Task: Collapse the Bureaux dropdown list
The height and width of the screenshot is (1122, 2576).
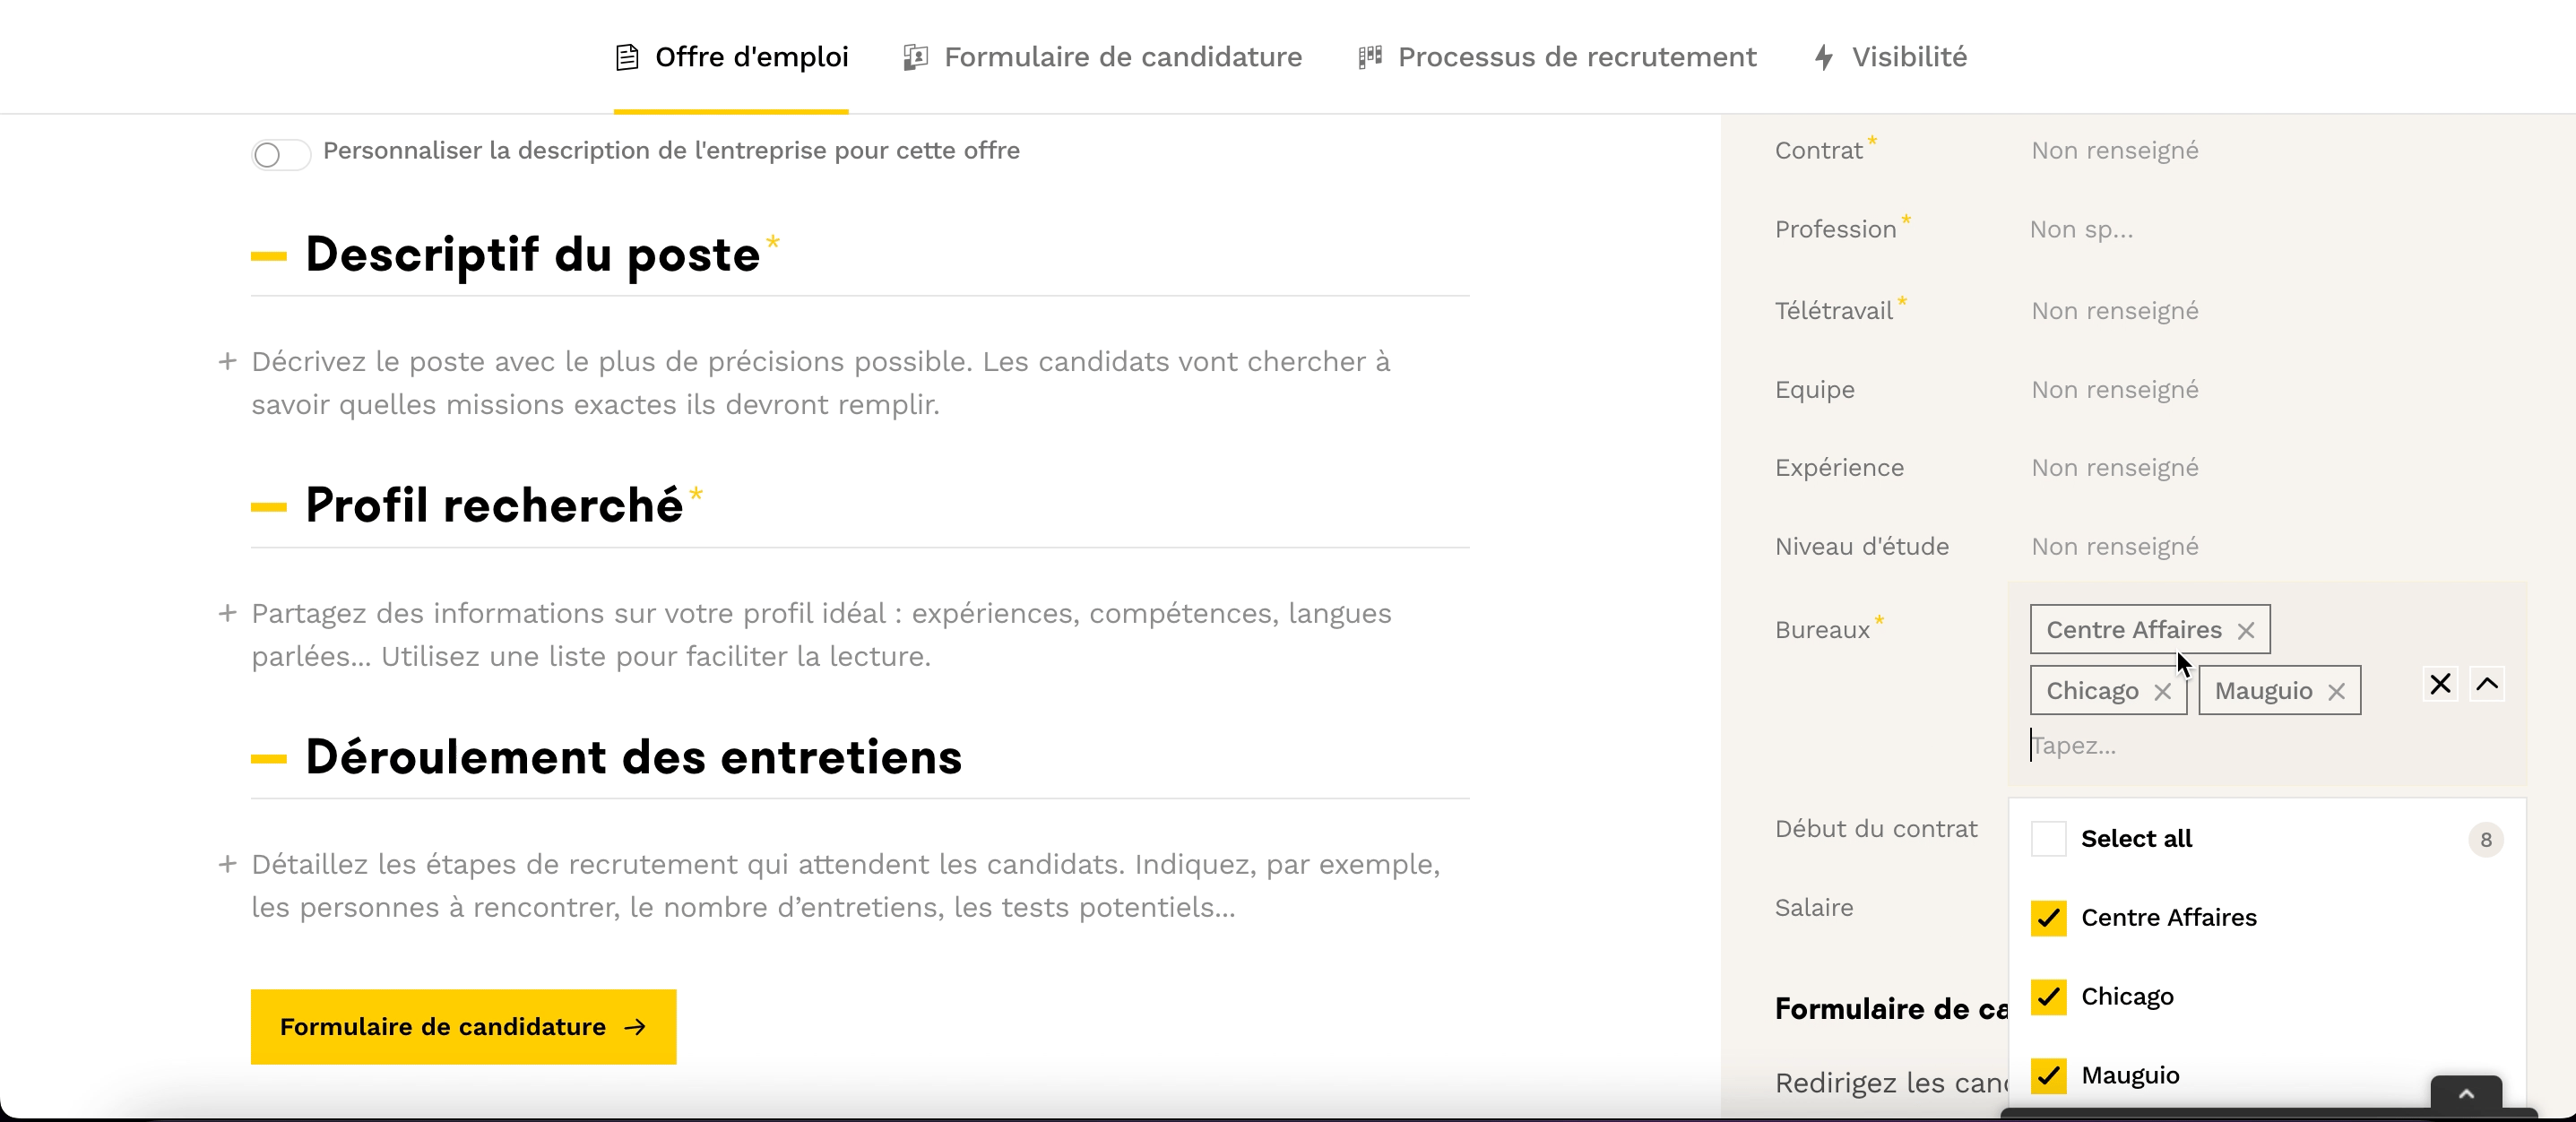Action: pos(2487,684)
